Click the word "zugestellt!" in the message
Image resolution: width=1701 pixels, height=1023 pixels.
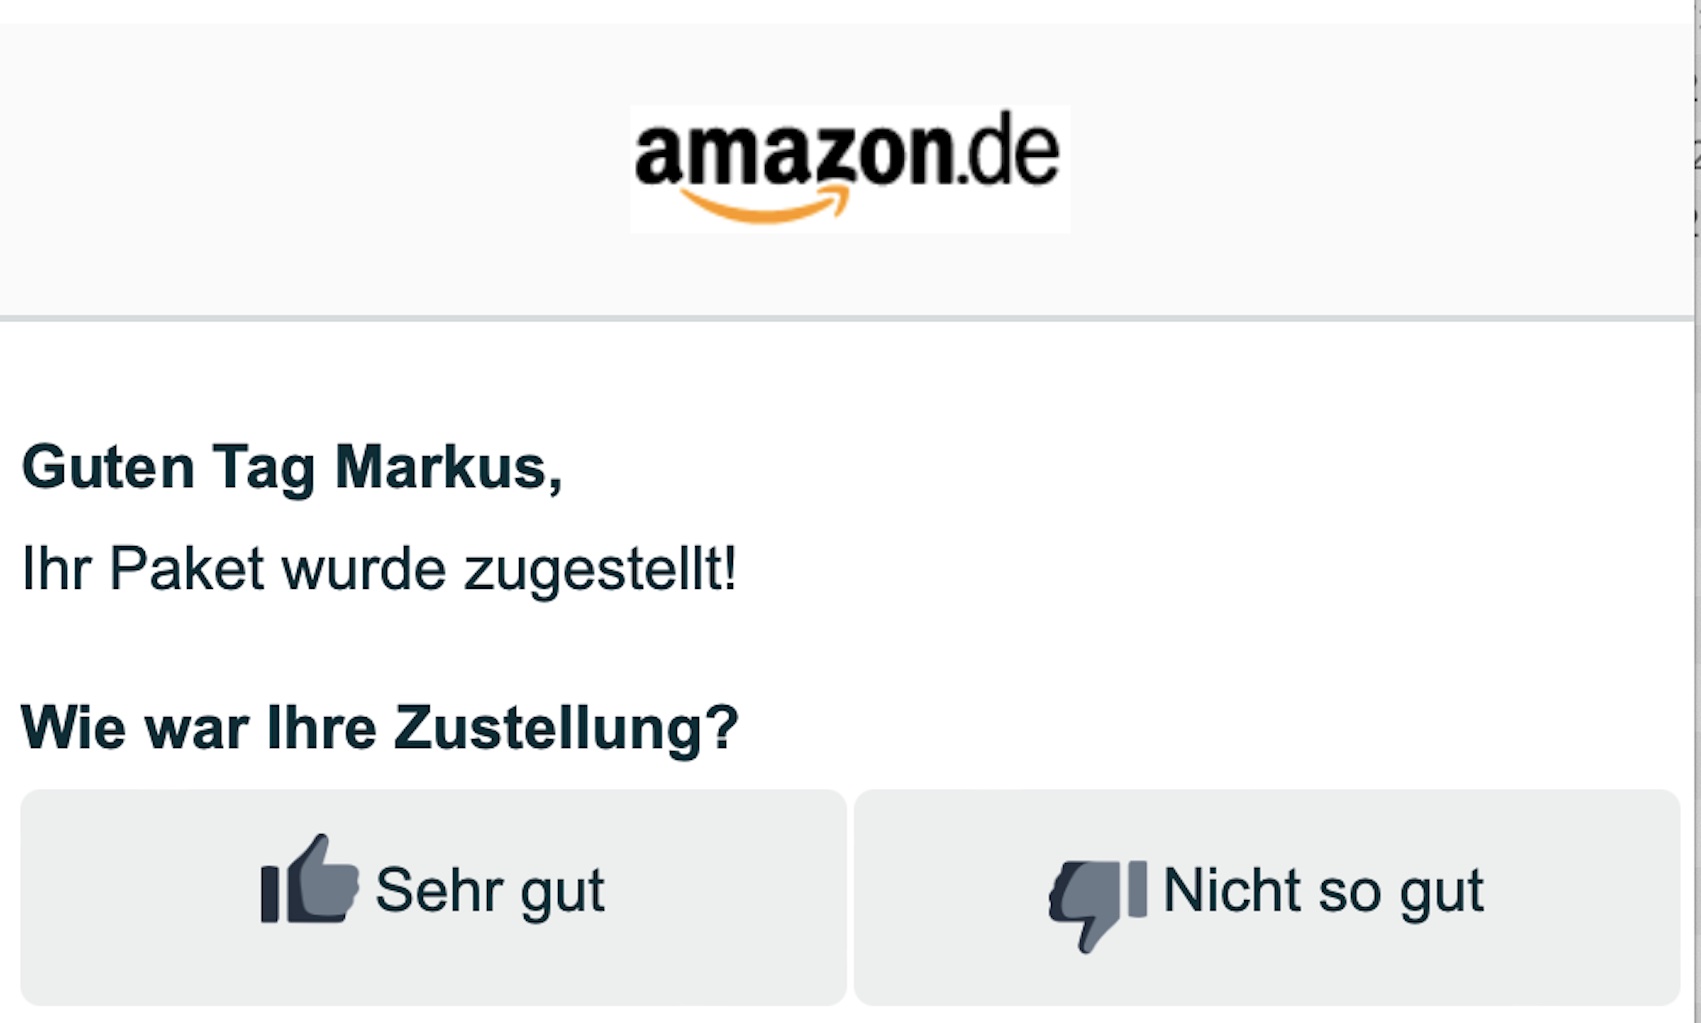pos(600,569)
